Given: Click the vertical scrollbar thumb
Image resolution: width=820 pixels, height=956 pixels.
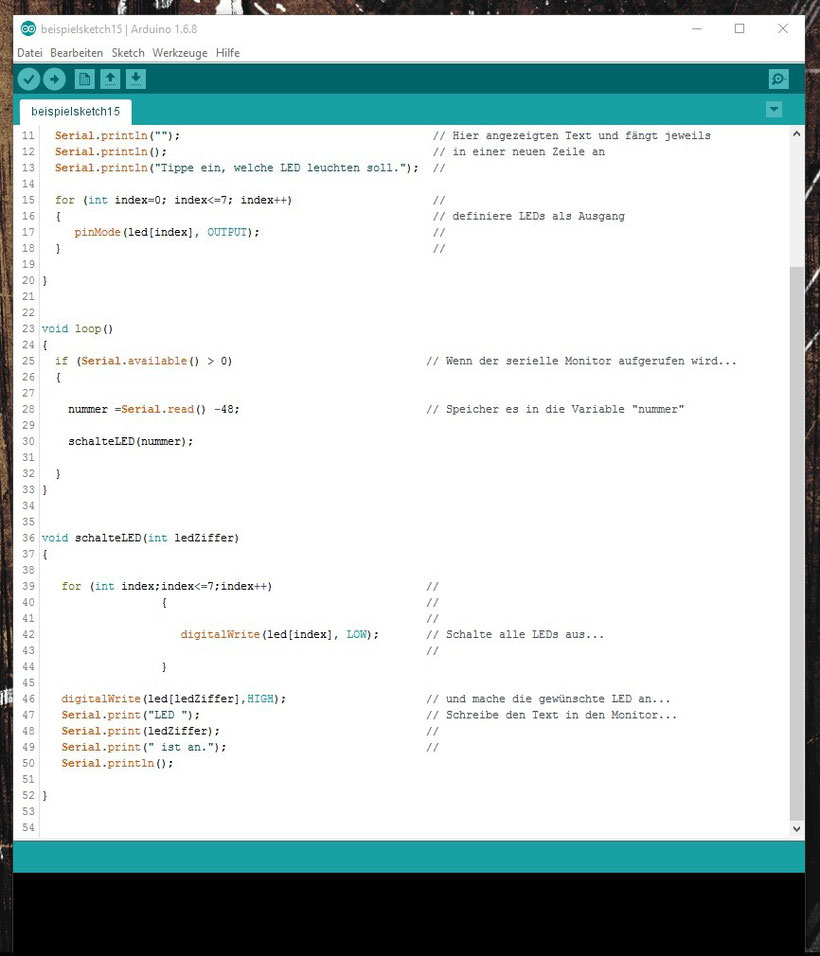Looking at the screenshot, I should pos(796,543).
